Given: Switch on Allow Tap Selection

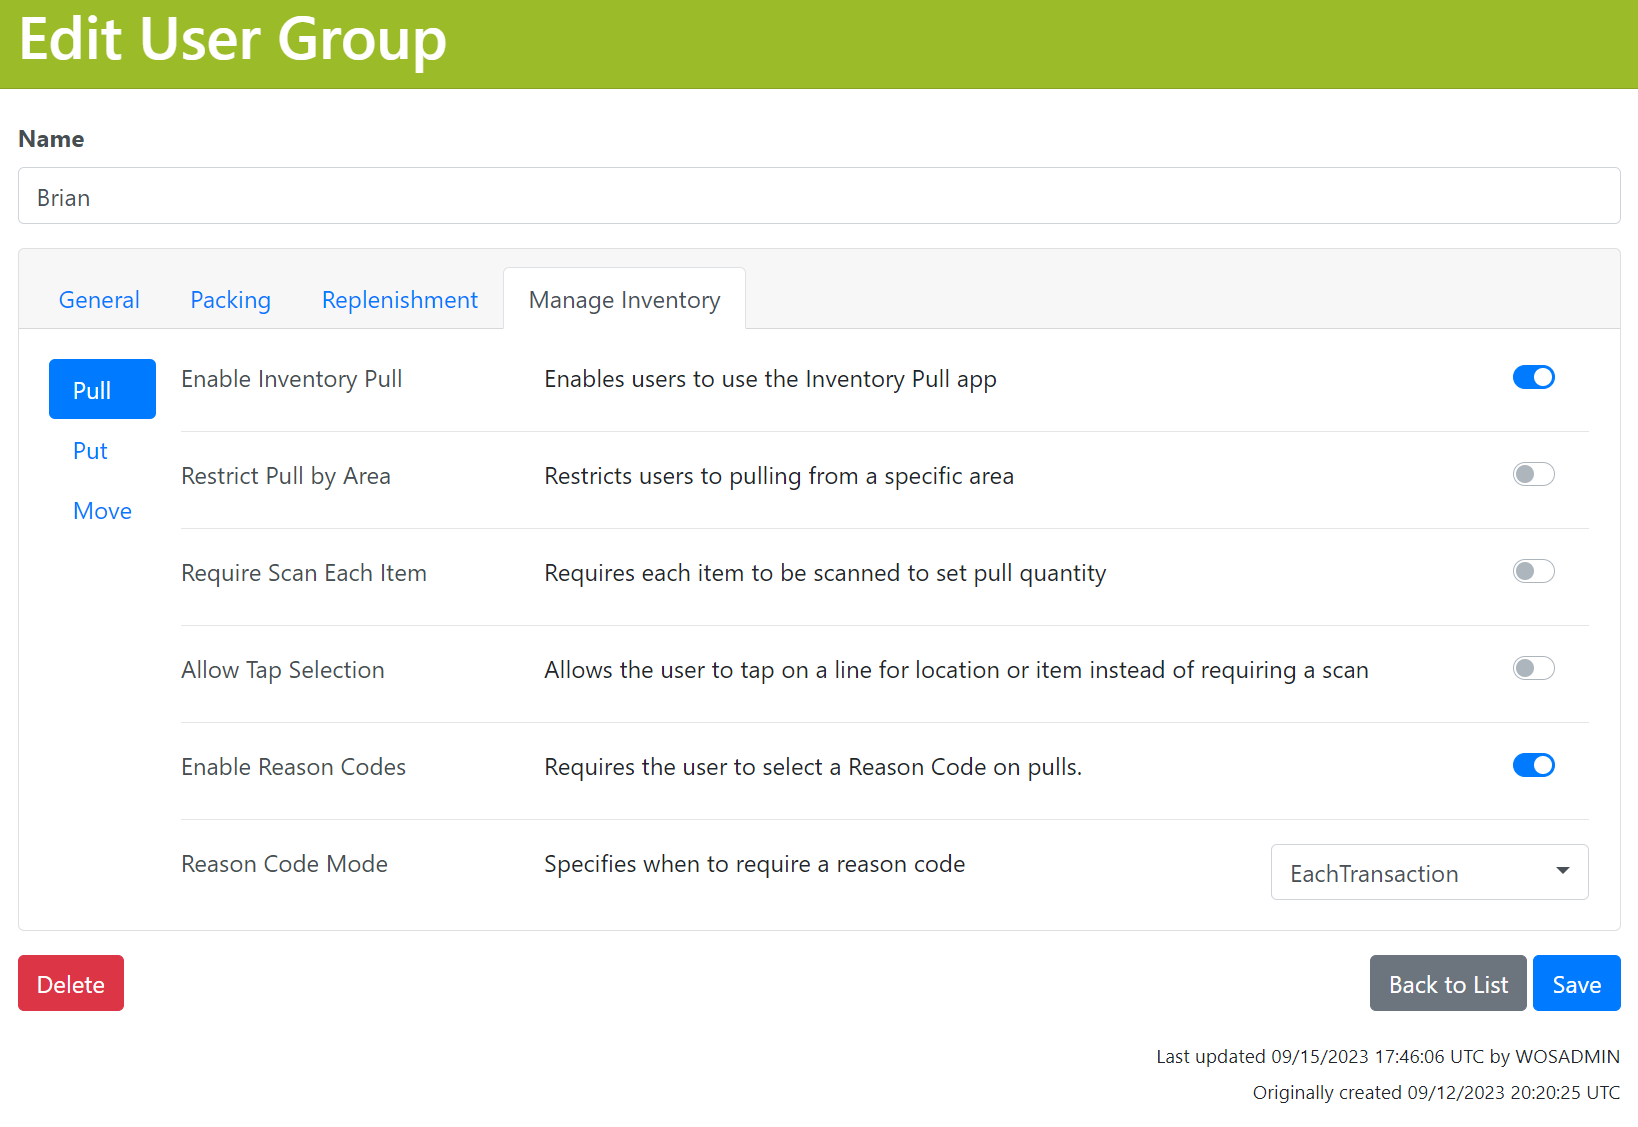Looking at the screenshot, I should [x=1533, y=668].
